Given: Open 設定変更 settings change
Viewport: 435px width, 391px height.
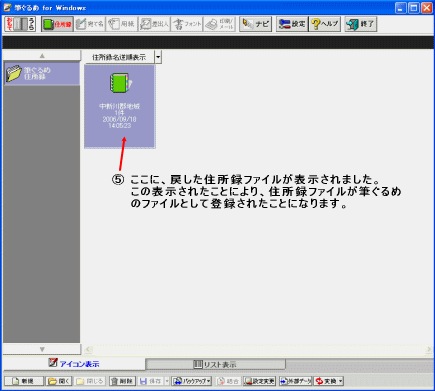Looking at the screenshot, I should tap(260, 381).
